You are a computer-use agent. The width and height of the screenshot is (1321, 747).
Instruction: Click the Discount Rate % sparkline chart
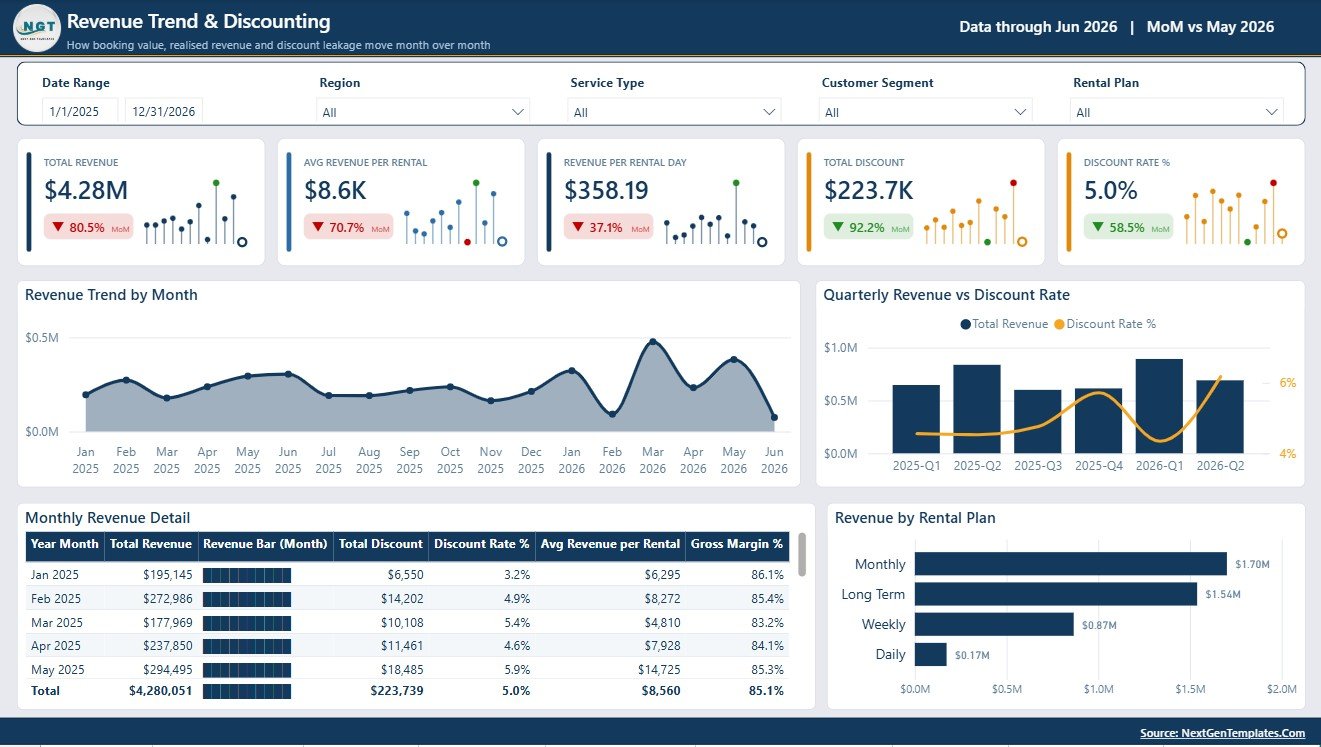[1236, 213]
